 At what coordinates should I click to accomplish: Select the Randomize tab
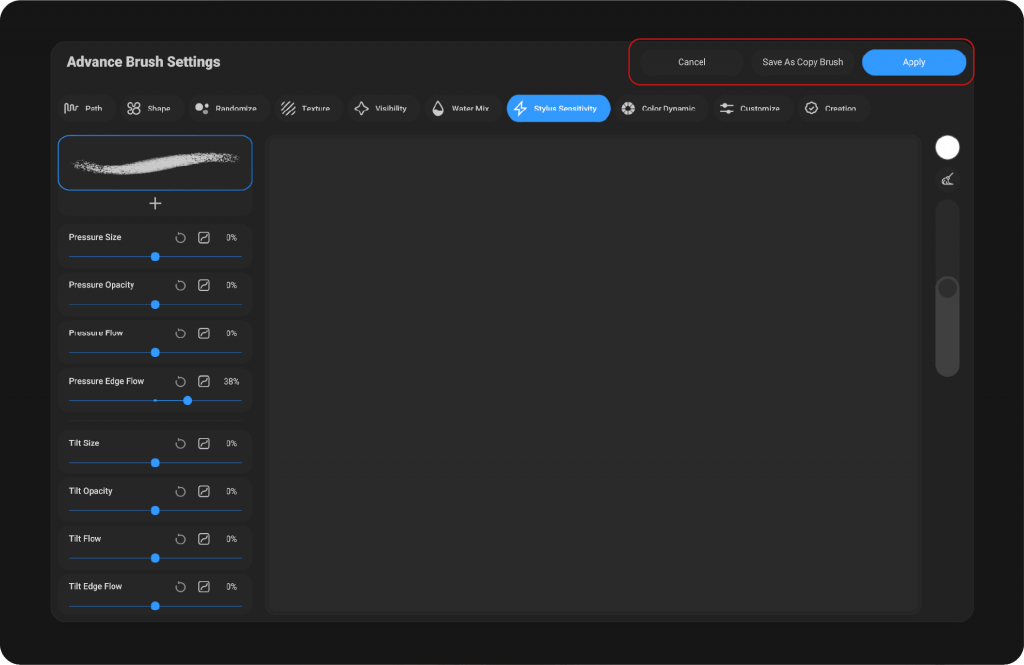(x=226, y=108)
